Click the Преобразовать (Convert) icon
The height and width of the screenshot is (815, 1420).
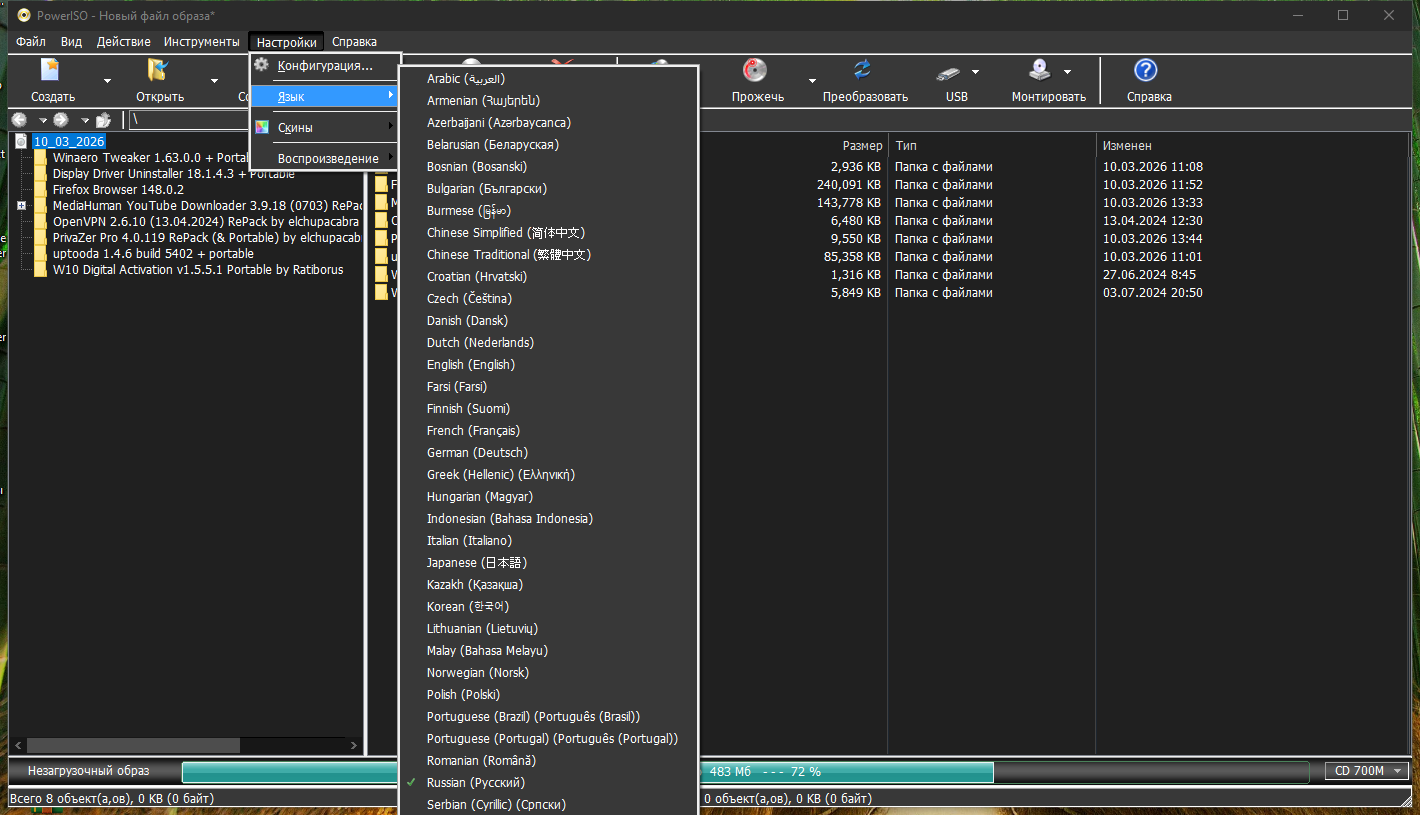[863, 71]
